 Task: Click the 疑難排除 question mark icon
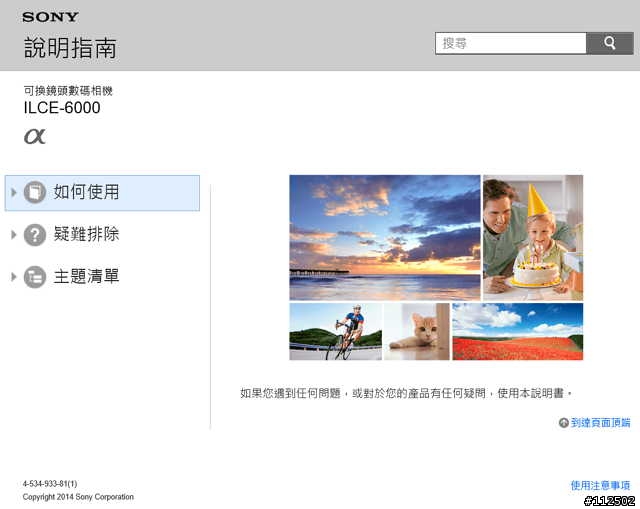pos(35,235)
